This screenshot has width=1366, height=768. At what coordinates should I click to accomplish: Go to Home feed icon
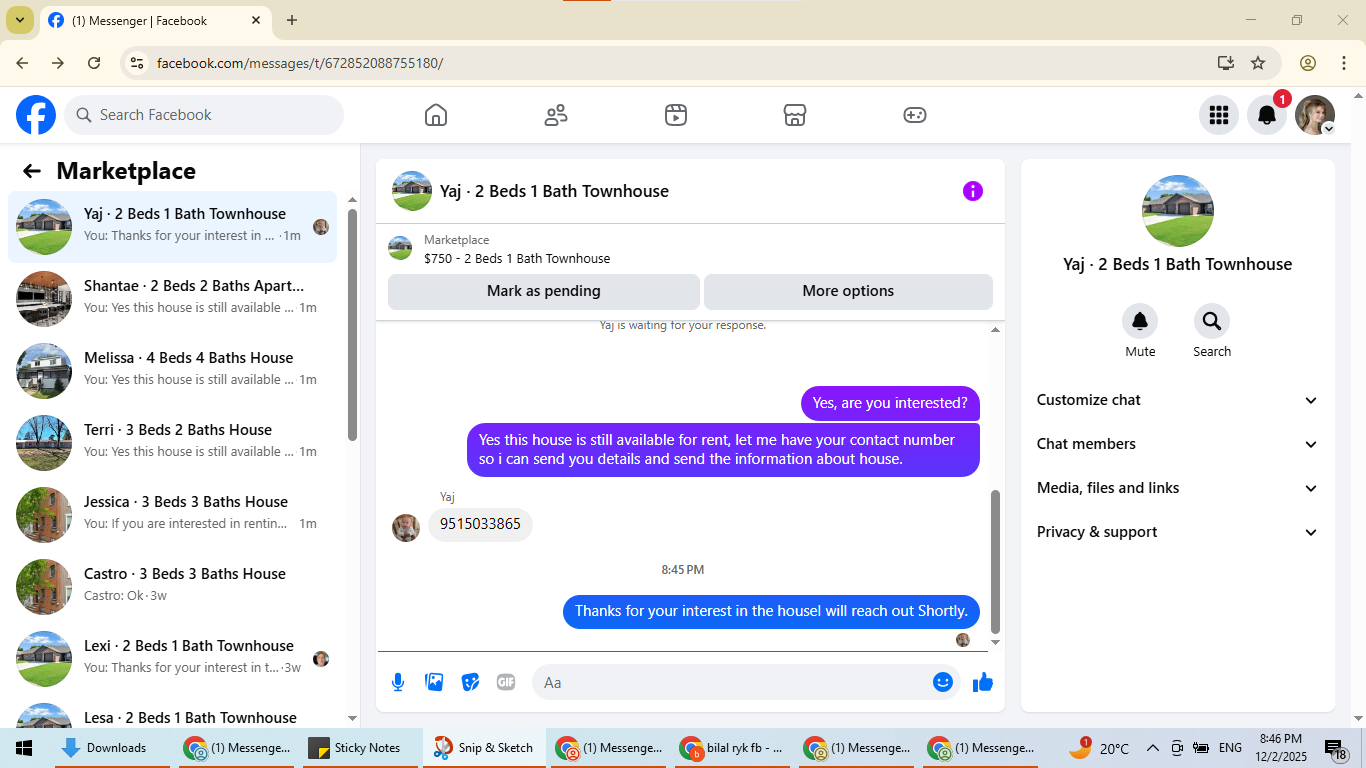[436, 115]
